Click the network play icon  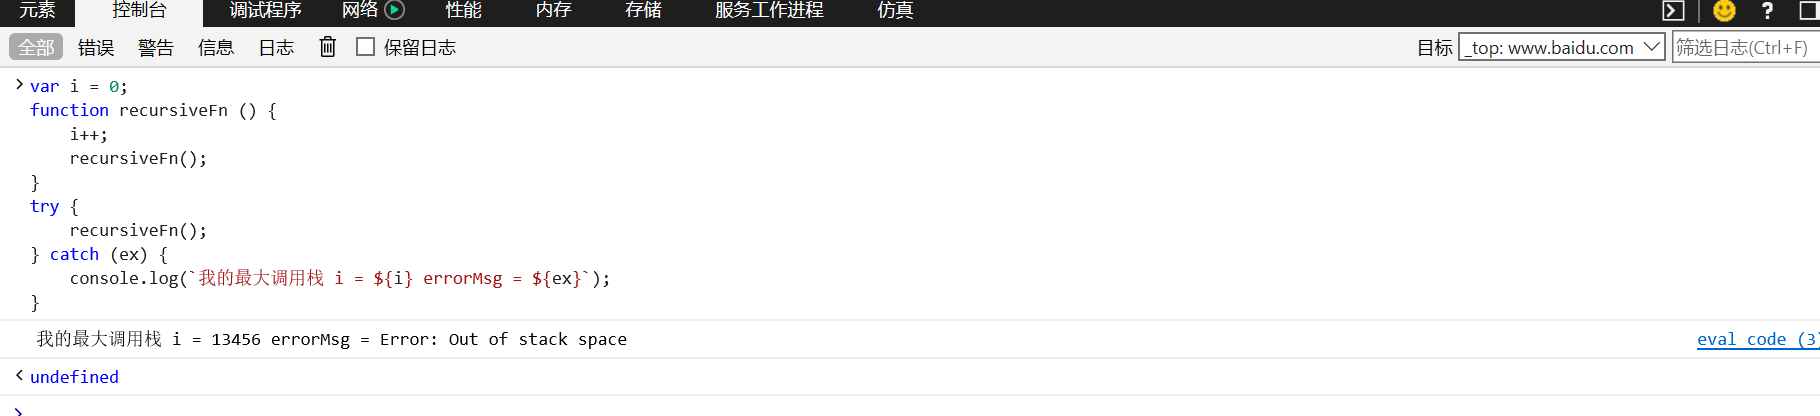pos(395,10)
